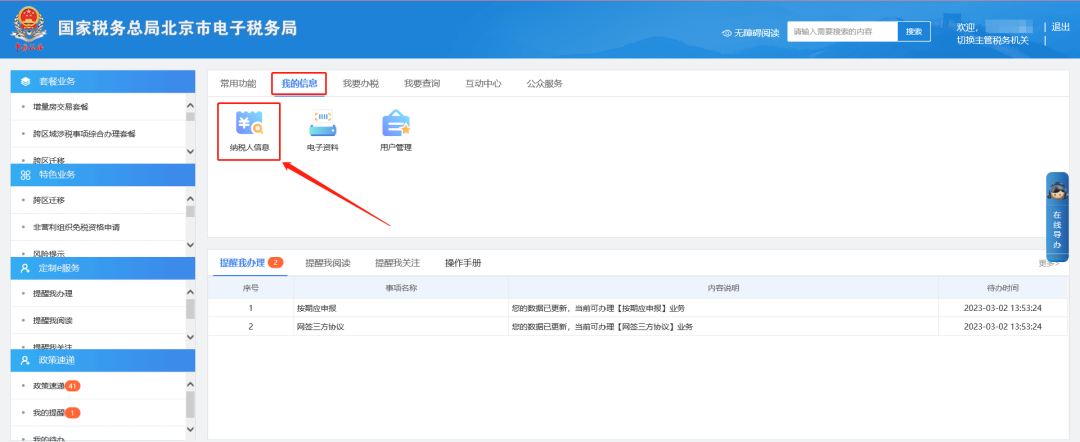The width and height of the screenshot is (1080, 442).
Task: Click the tax bureau emblem logo
Action: pyautogui.click(x=28, y=29)
